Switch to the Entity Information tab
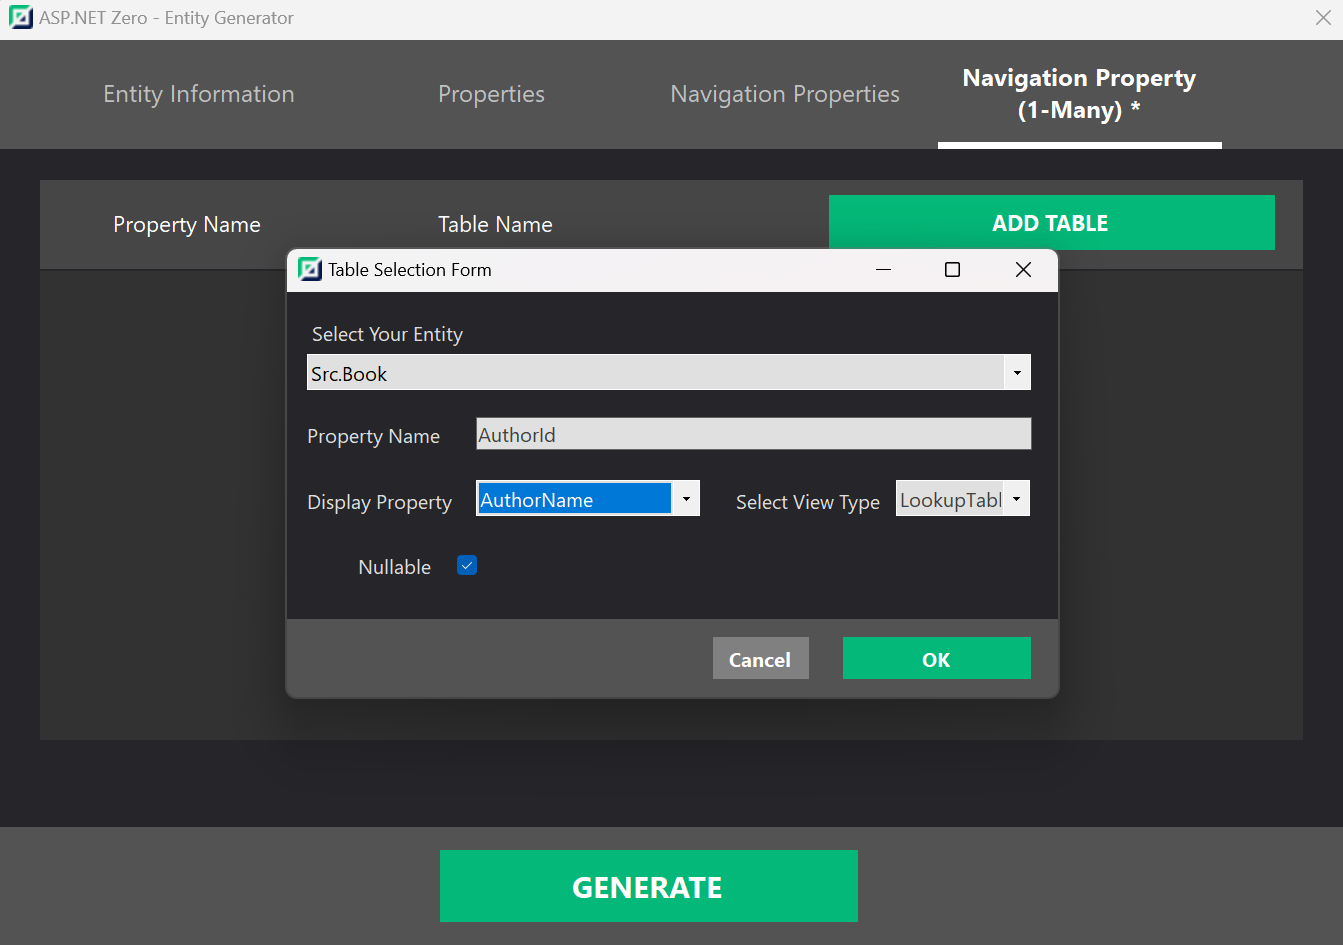Viewport: 1343px width, 945px height. click(199, 94)
